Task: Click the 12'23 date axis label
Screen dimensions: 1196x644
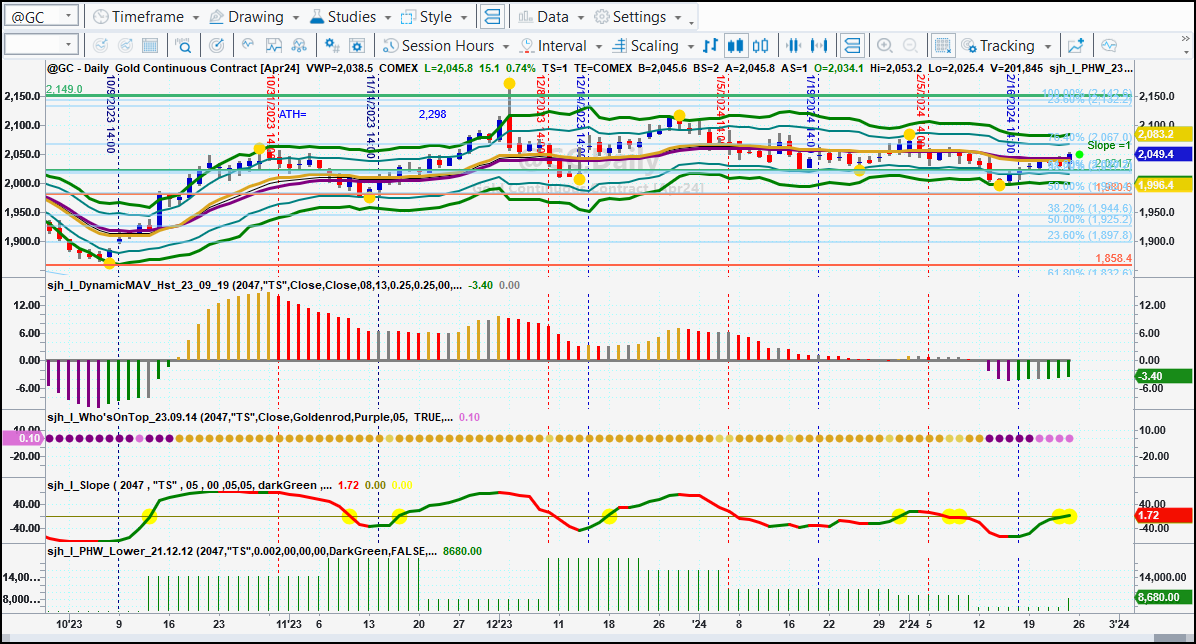Action: tap(499, 624)
